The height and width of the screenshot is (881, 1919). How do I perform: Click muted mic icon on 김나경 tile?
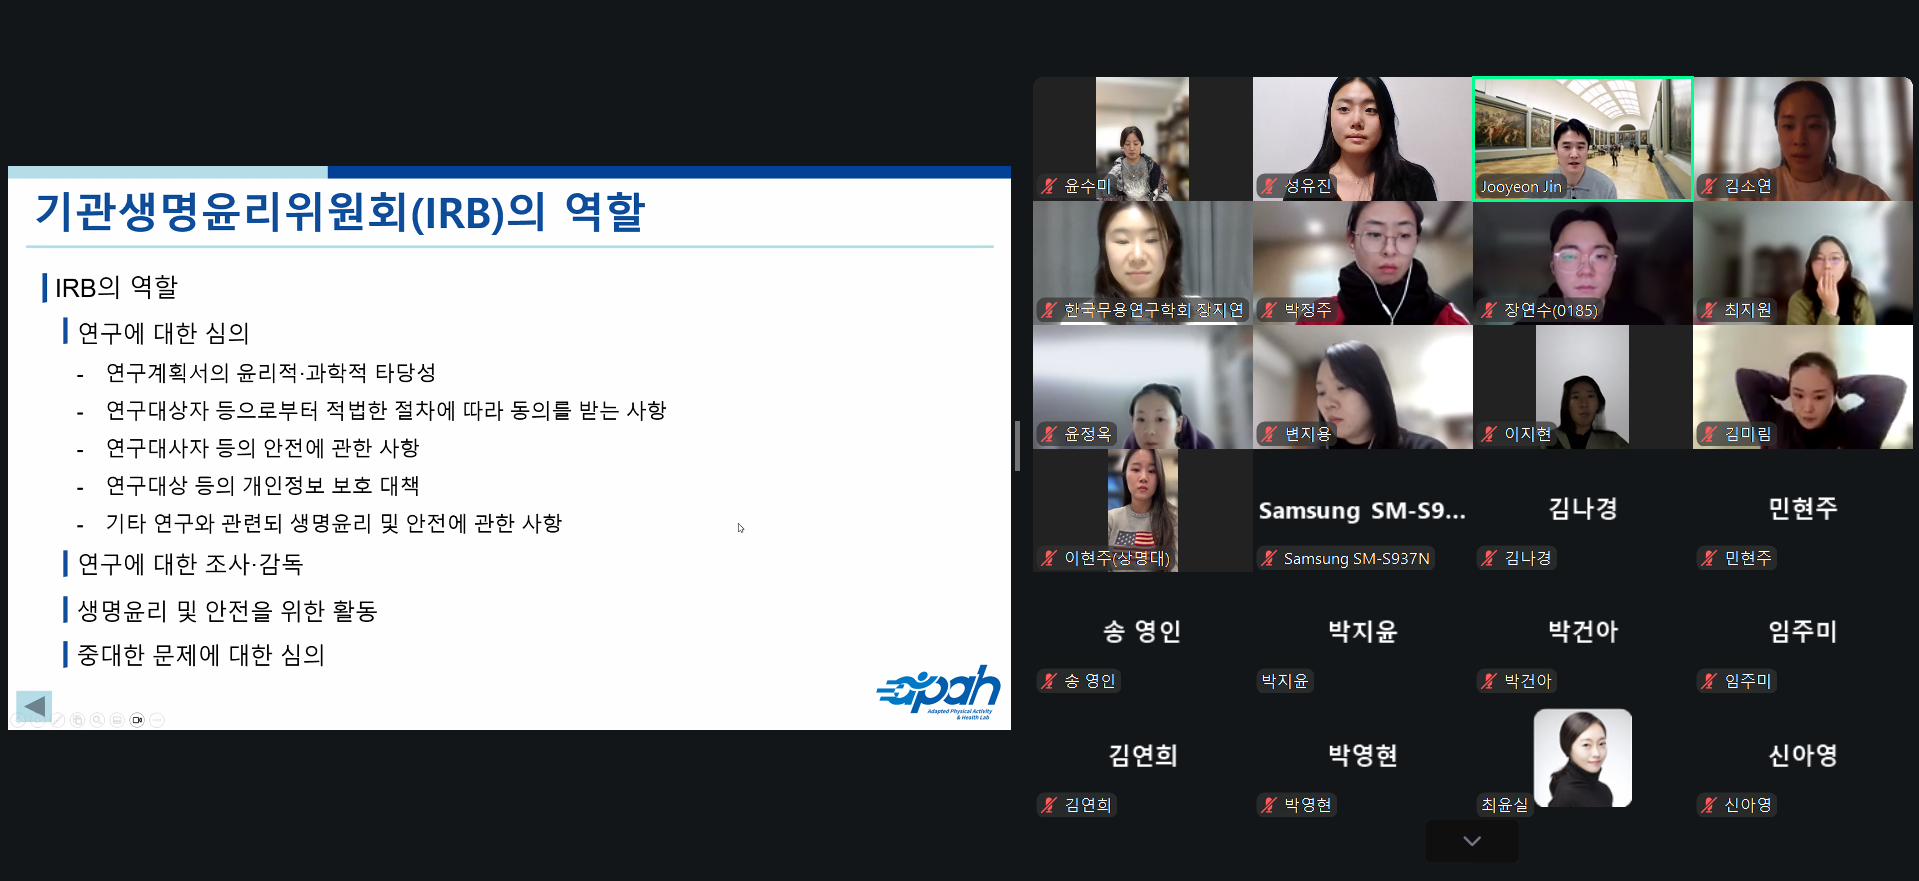(1489, 558)
